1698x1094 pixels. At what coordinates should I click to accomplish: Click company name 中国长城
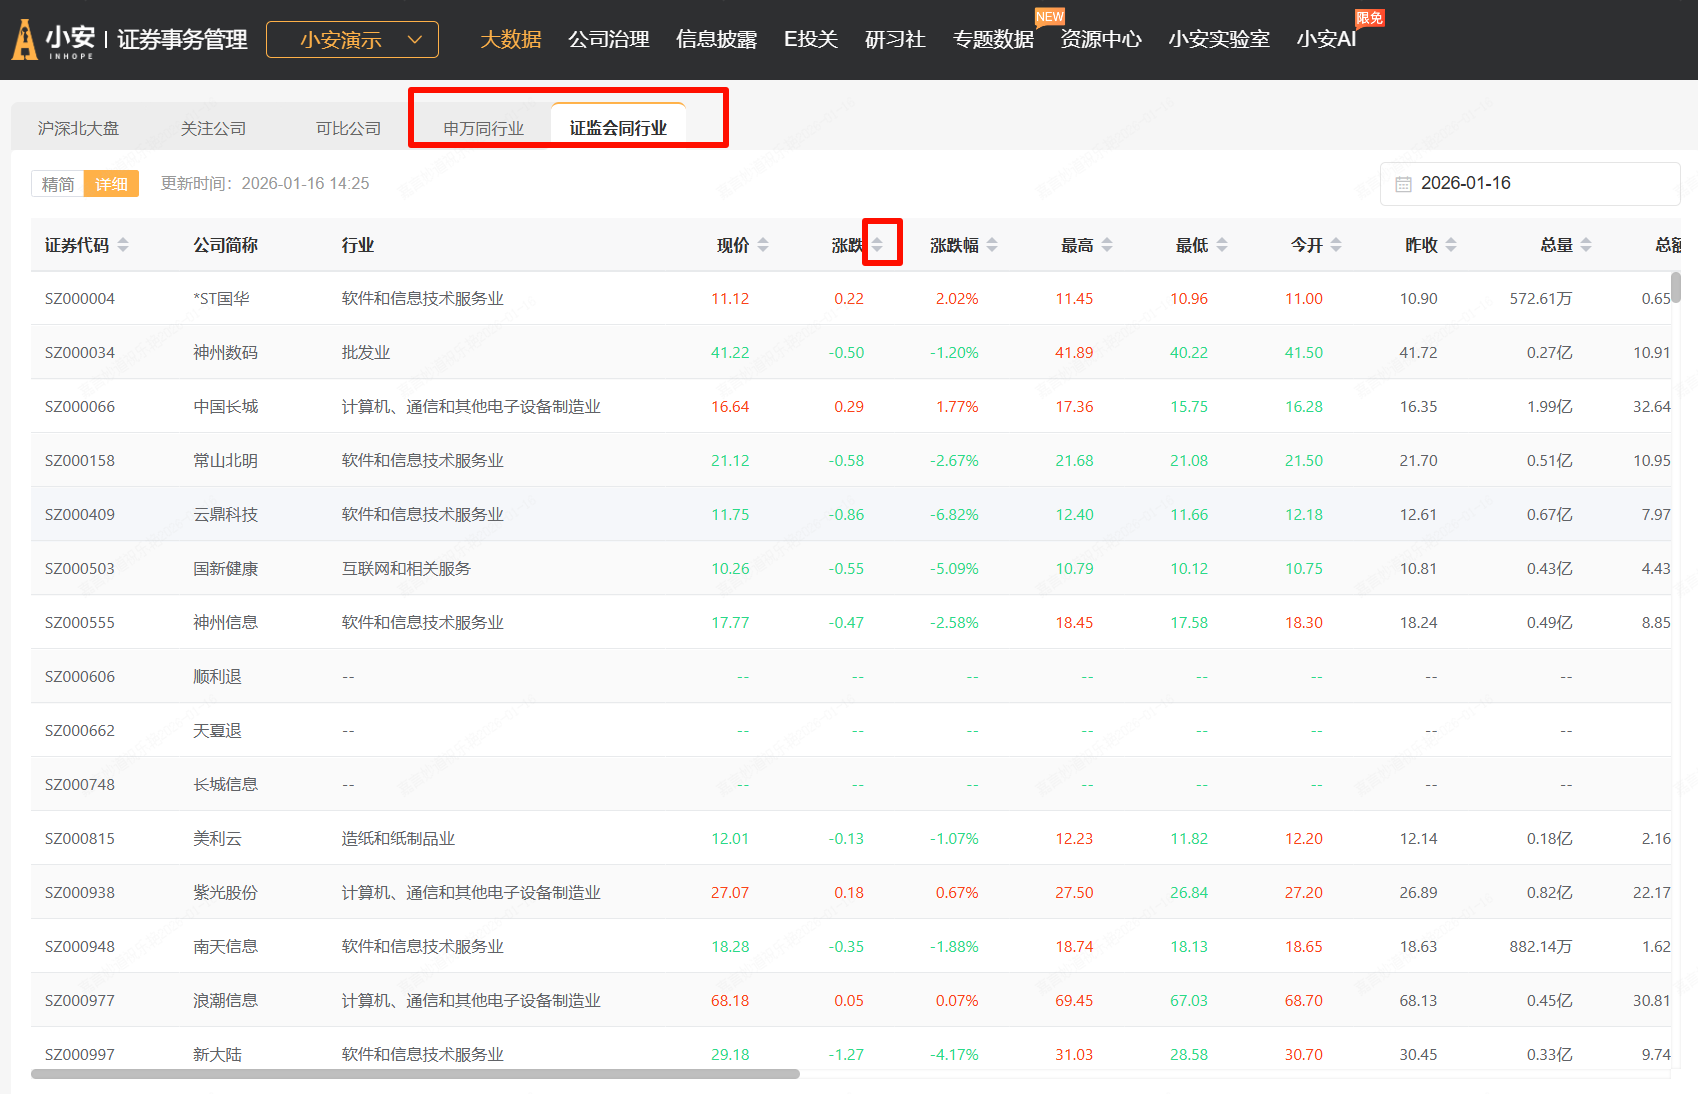pyautogui.click(x=225, y=406)
